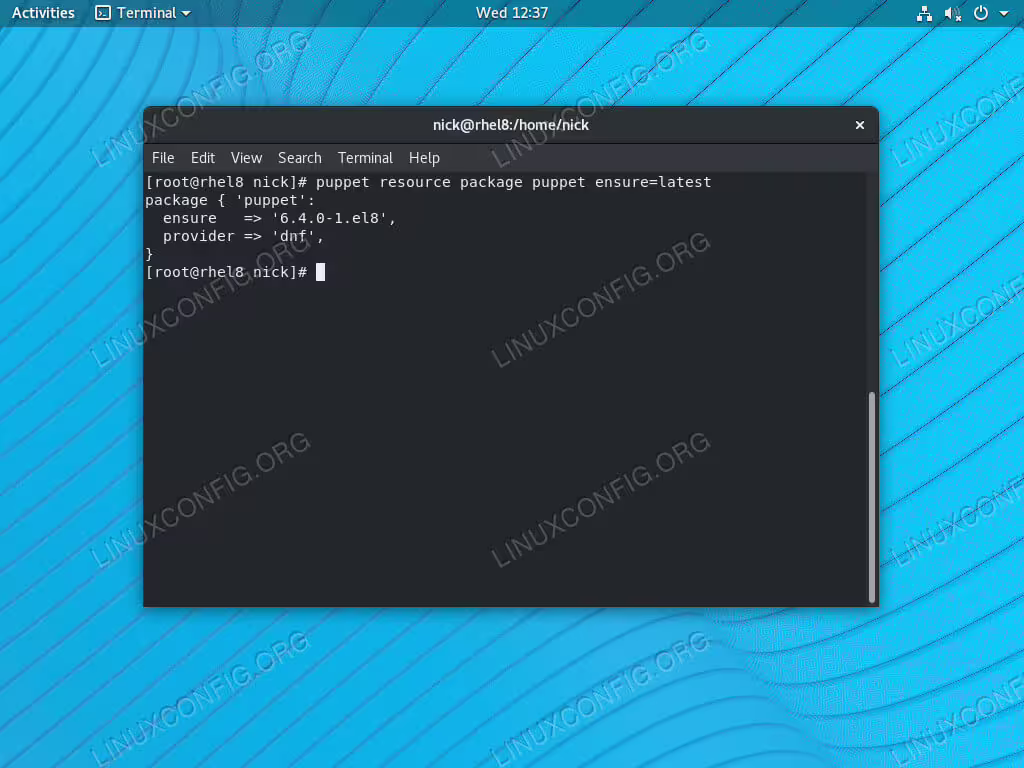Viewport: 1024px width, 768px height.
Task: Click the terminal vertical scrollbar
Action: 871,496
